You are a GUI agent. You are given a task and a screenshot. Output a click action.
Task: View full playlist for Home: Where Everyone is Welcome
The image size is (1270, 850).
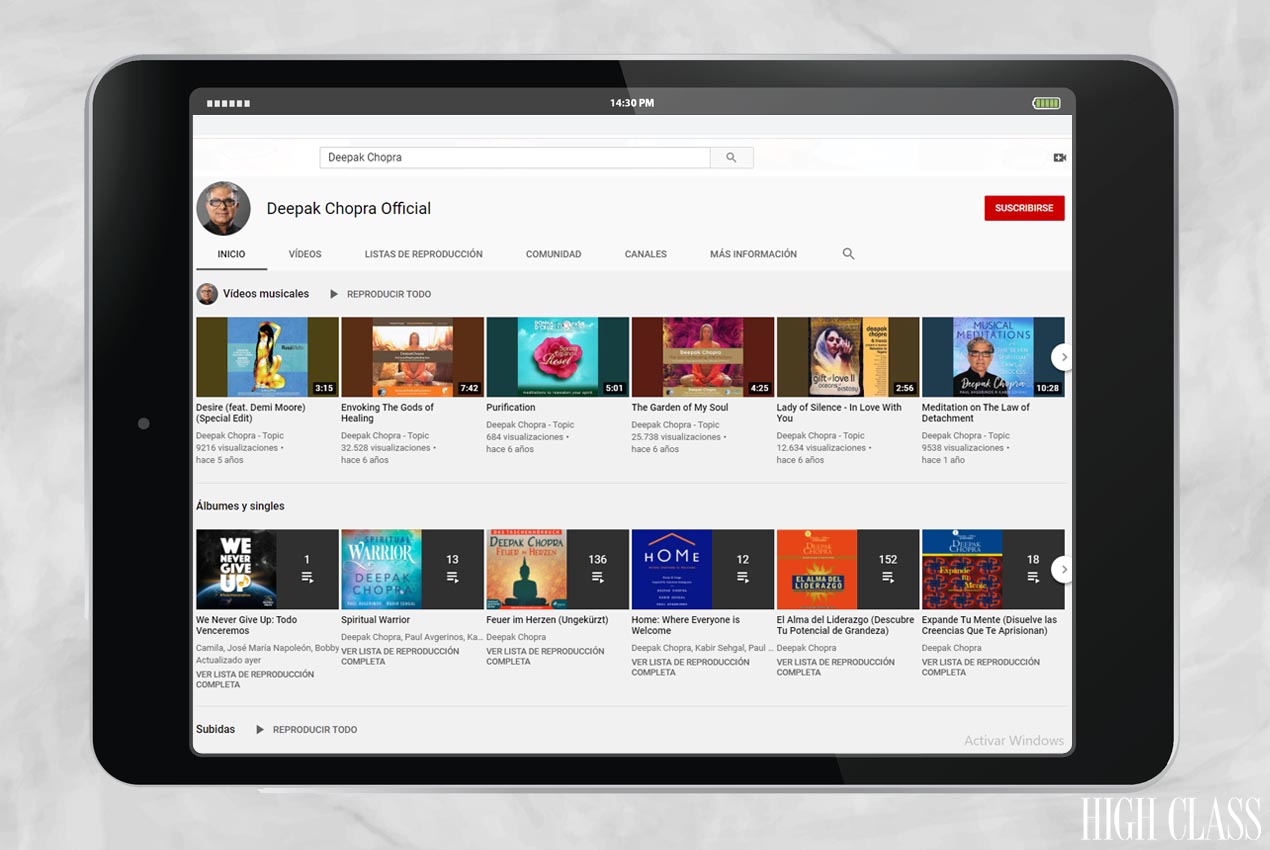click(690, 667)
